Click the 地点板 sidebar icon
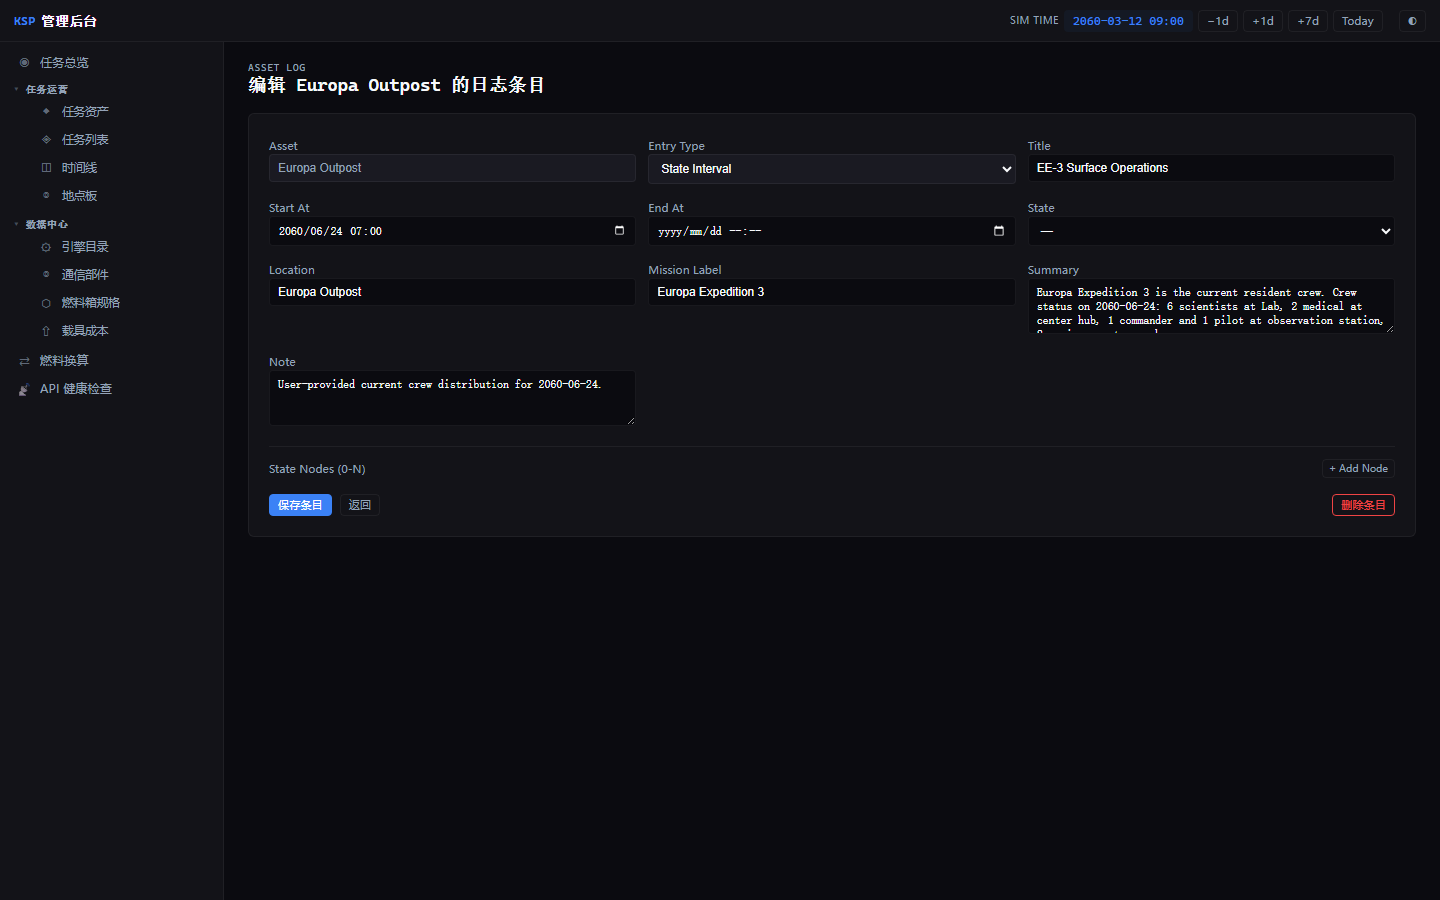Viewport: 1440px width, 900px height. (x=46, y=196)
